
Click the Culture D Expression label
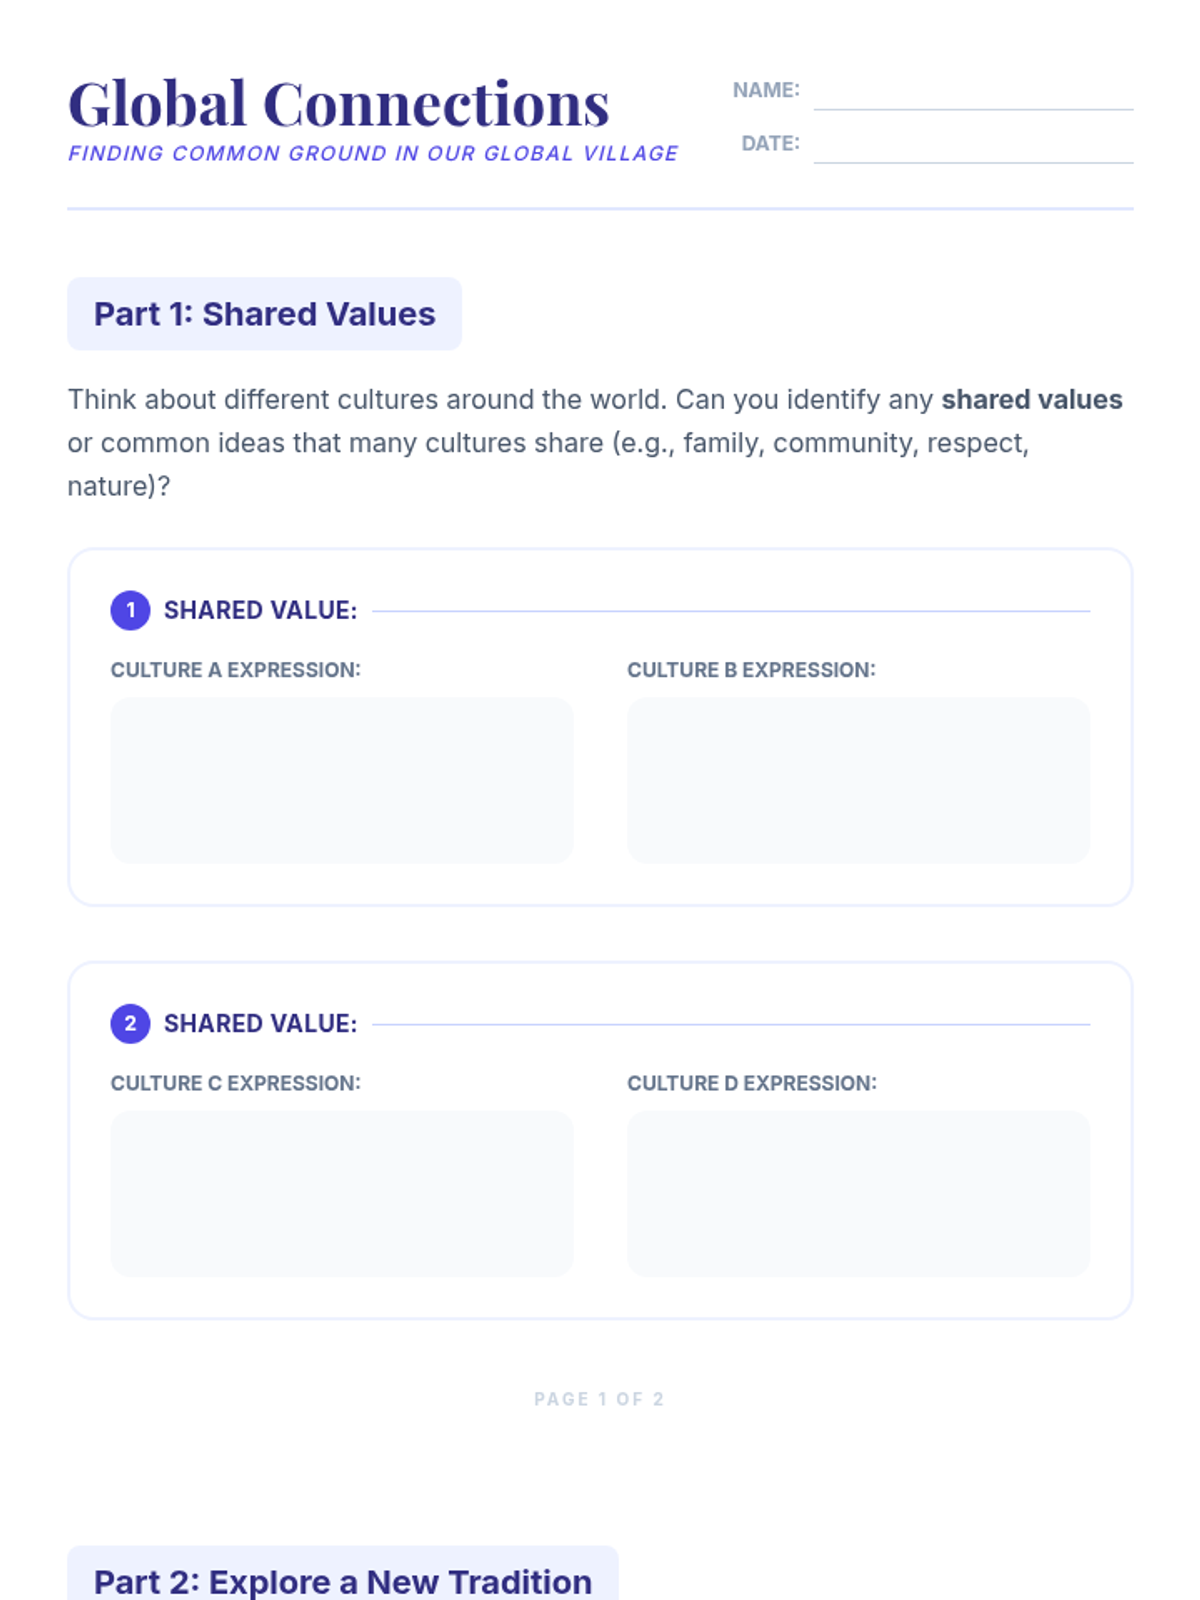click(752, 1083)
